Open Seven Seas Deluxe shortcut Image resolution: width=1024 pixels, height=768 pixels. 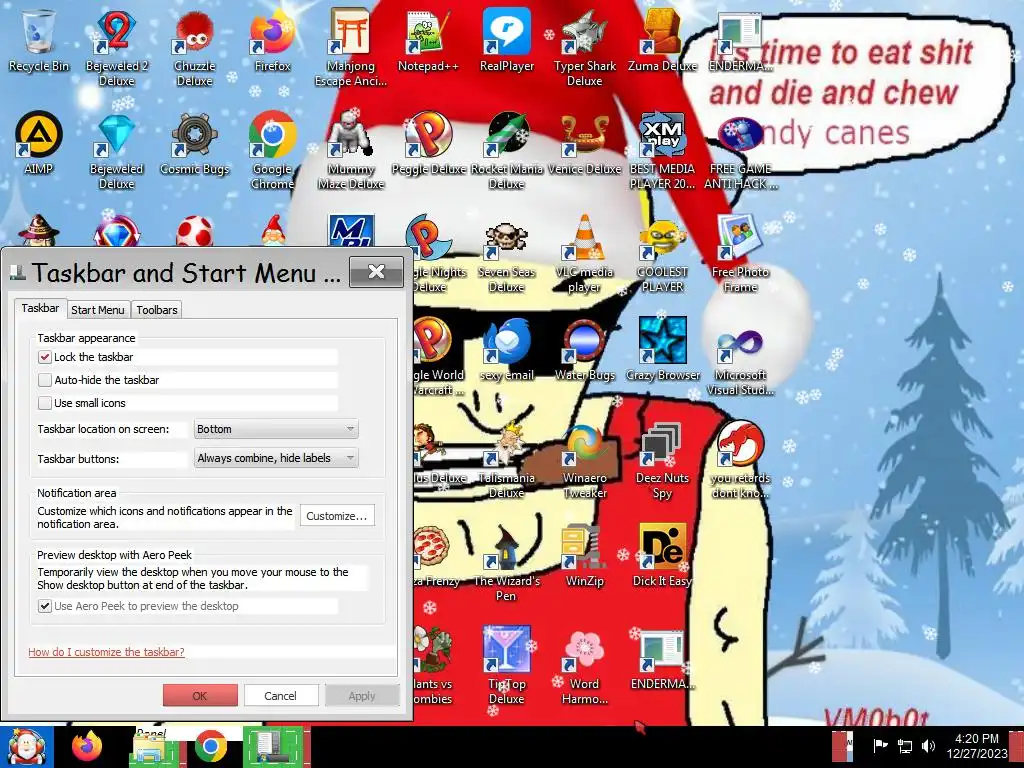tap(507, 255)
